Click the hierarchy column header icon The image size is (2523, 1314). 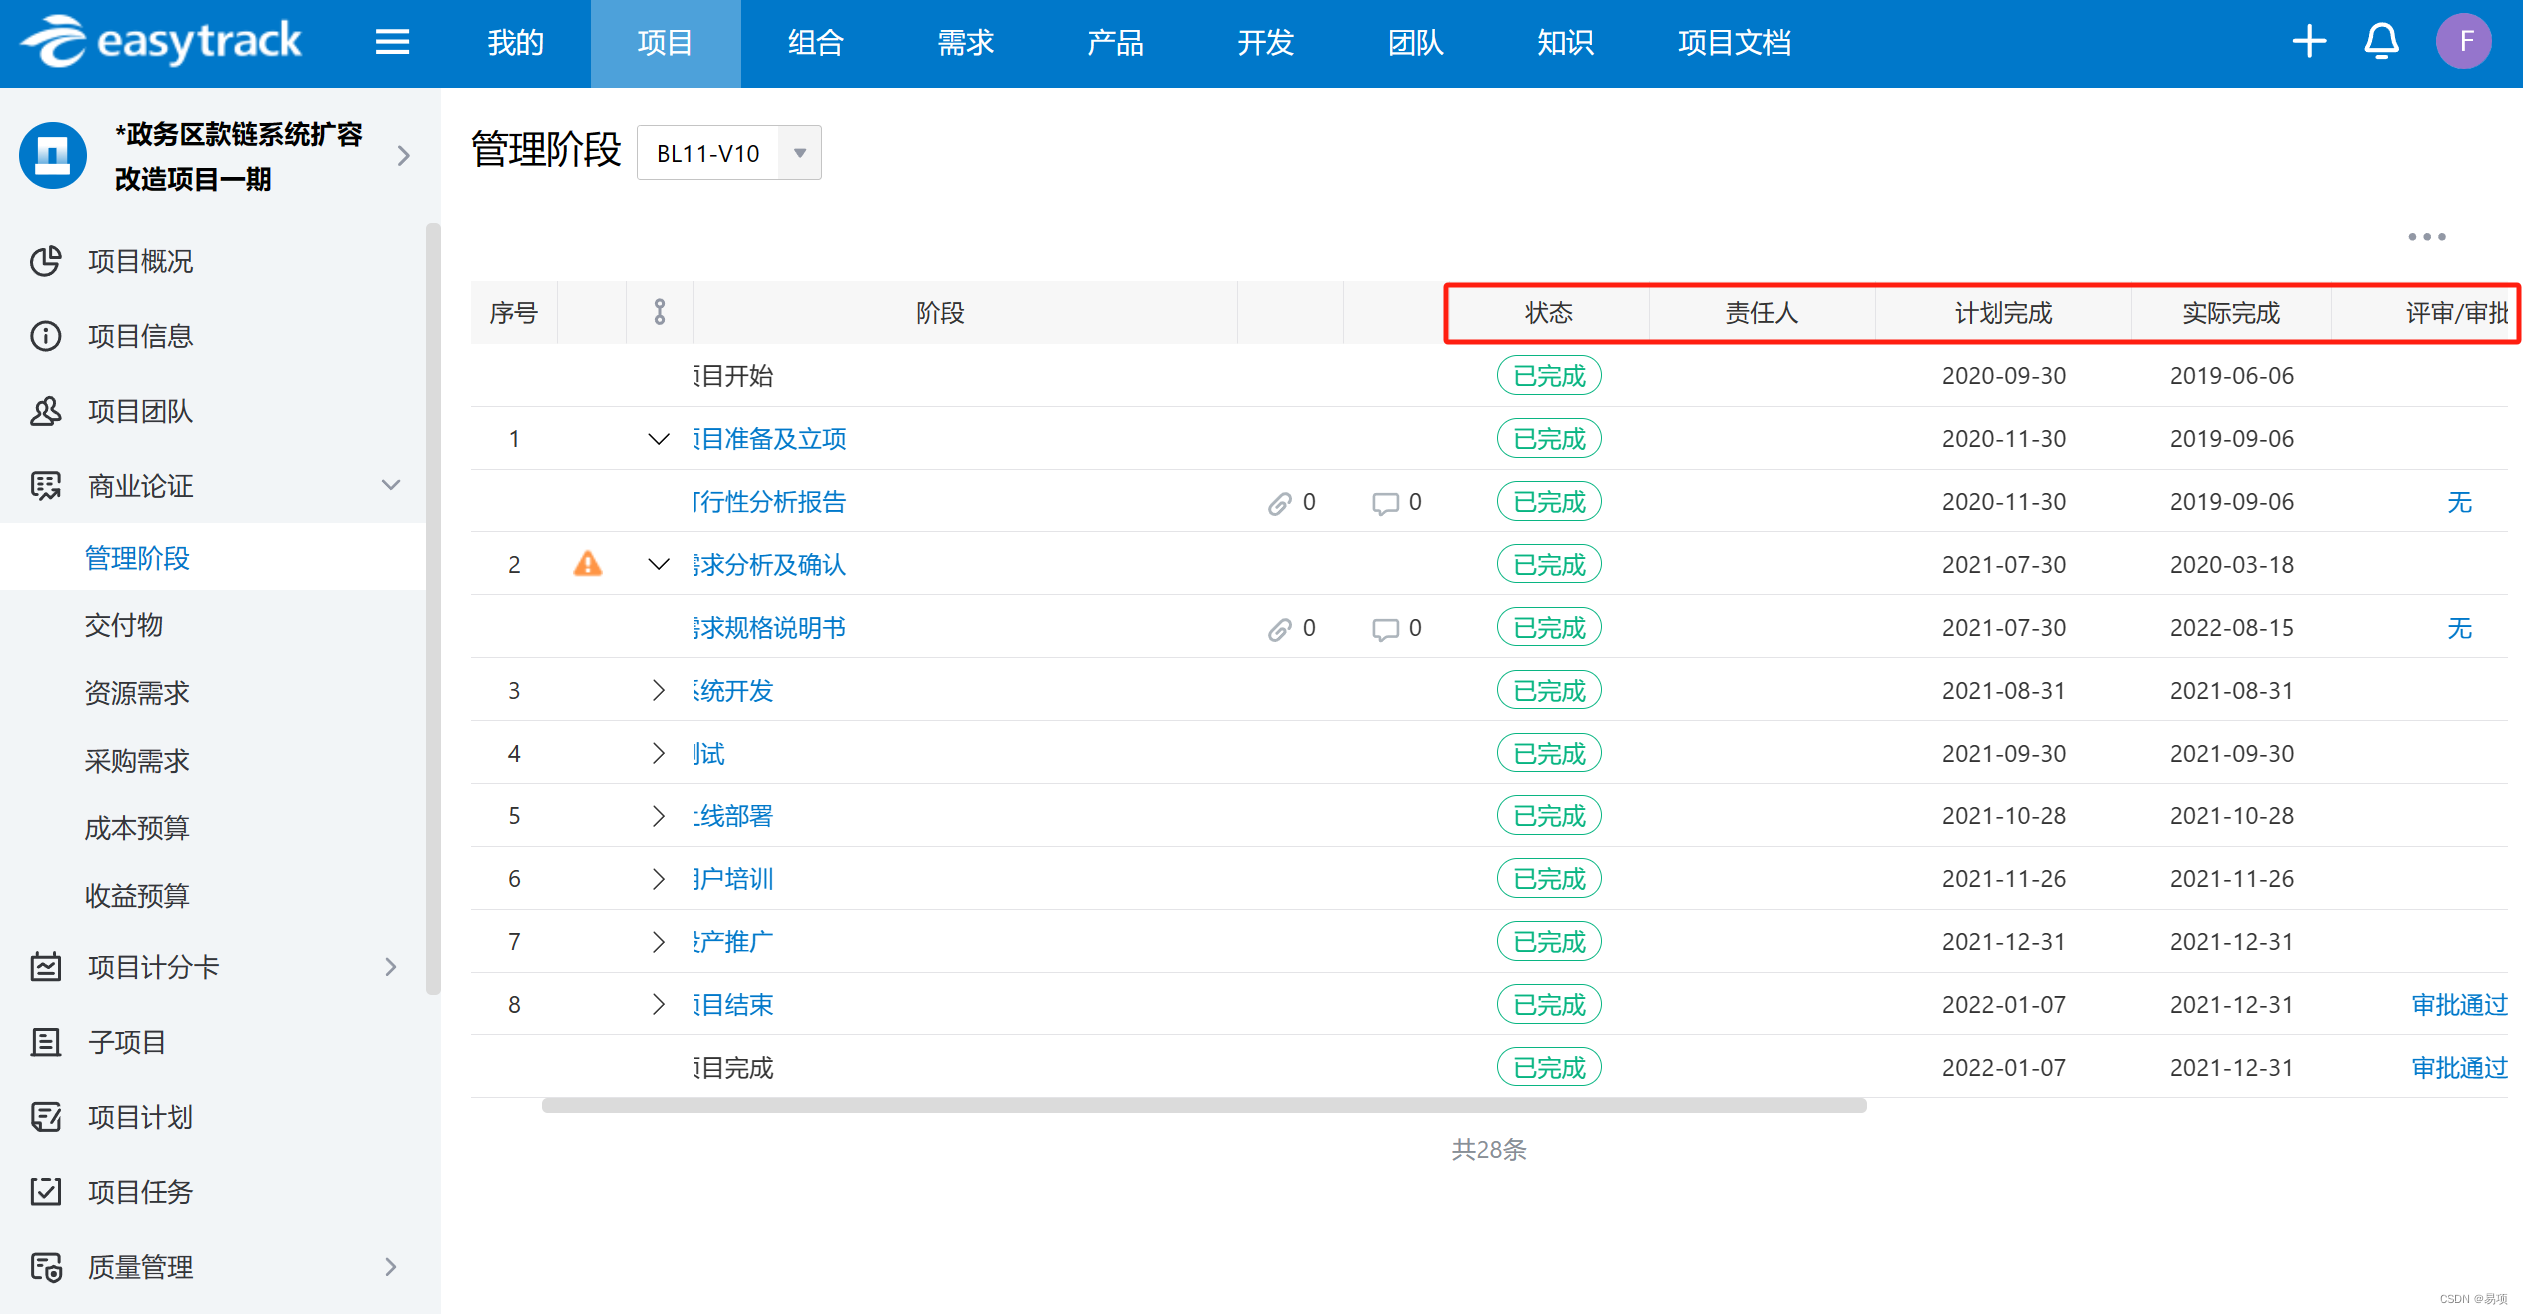(x=660, y=312)
